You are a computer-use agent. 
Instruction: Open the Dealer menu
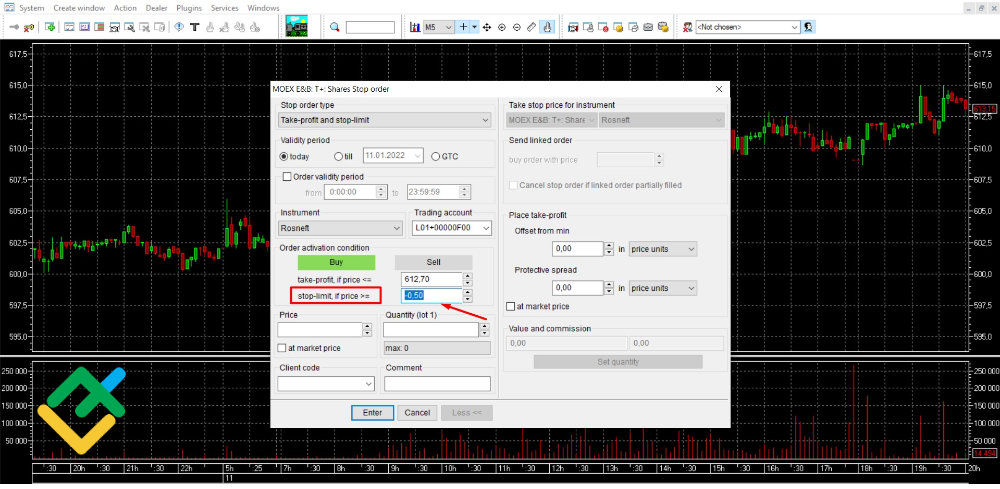coord(158,8)
